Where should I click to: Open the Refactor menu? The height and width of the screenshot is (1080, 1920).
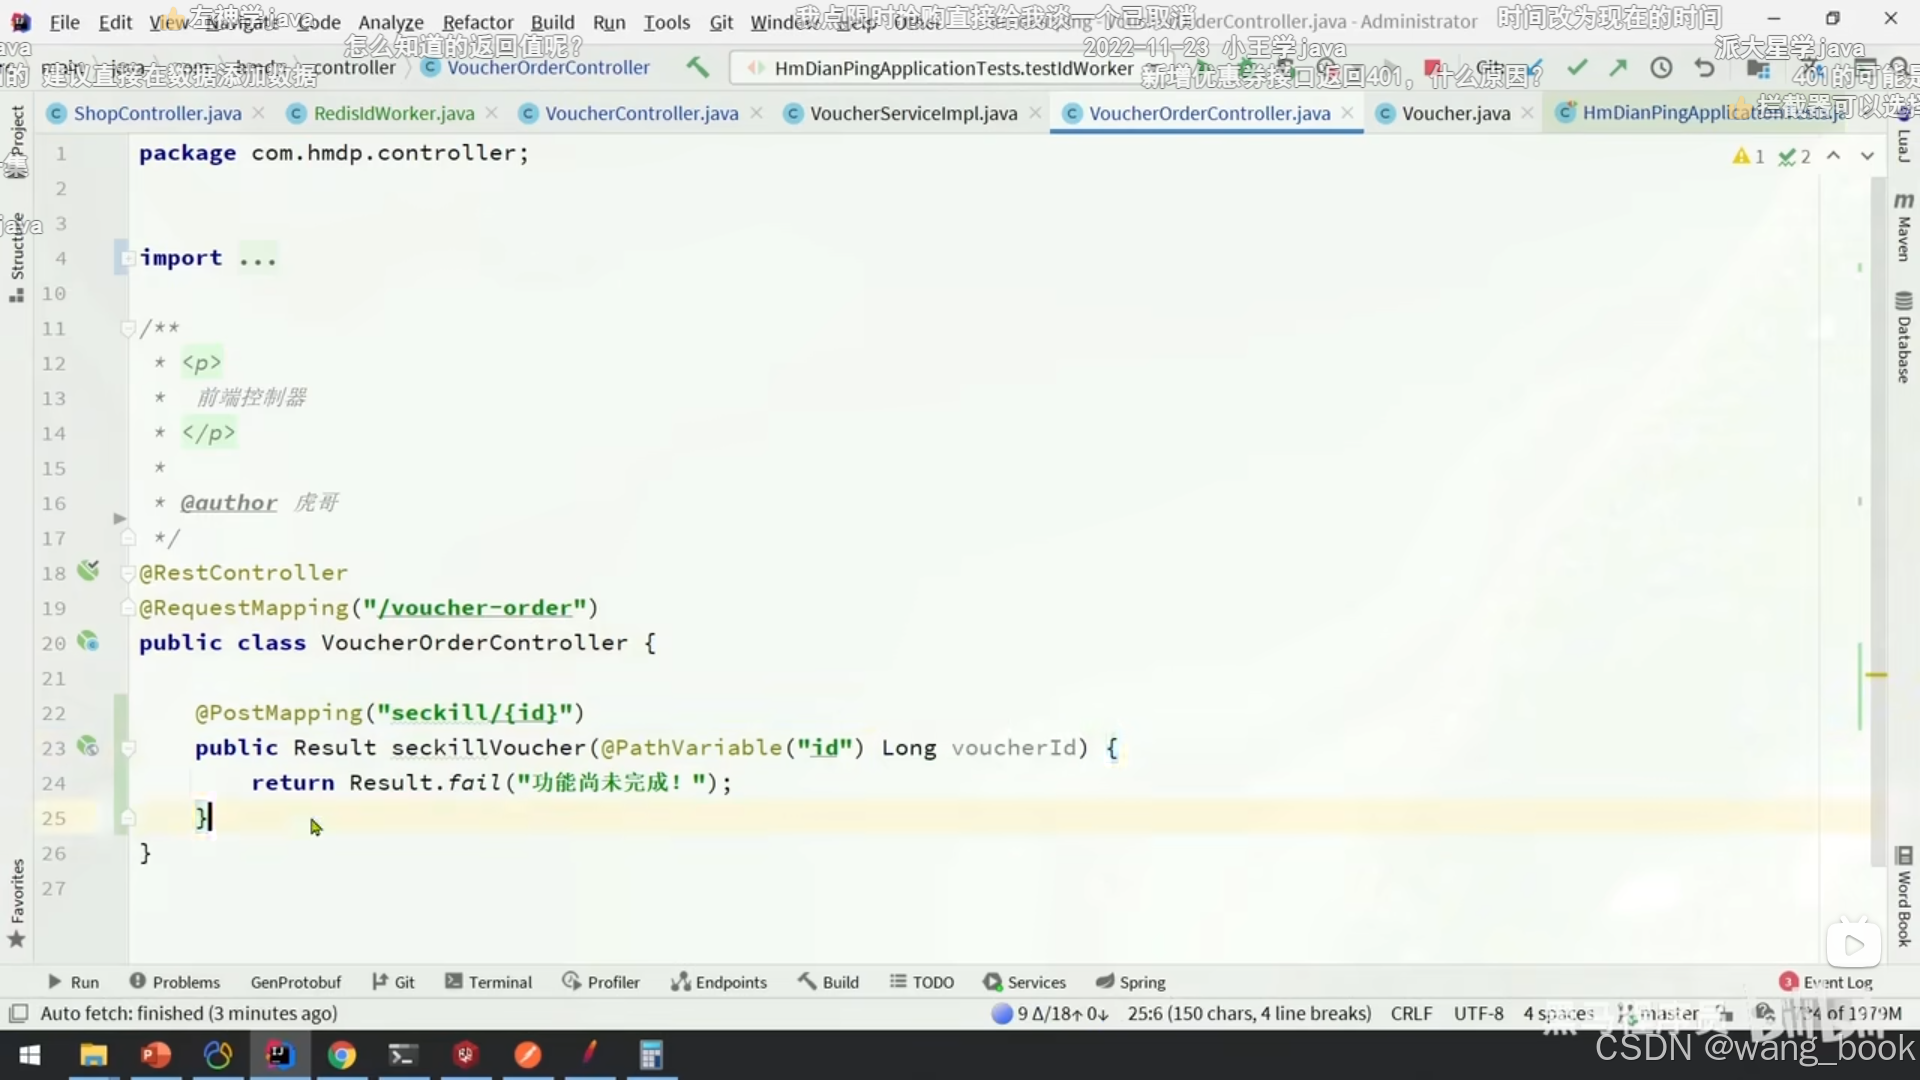coord(477,22)
